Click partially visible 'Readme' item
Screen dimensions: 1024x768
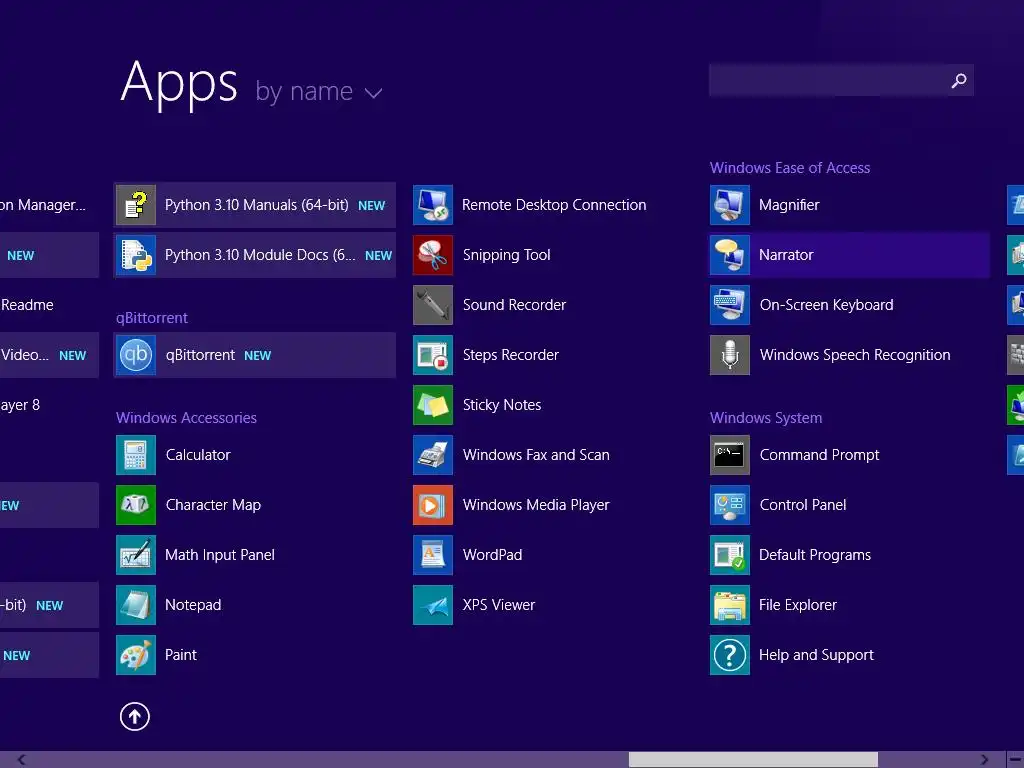(27, 305)
